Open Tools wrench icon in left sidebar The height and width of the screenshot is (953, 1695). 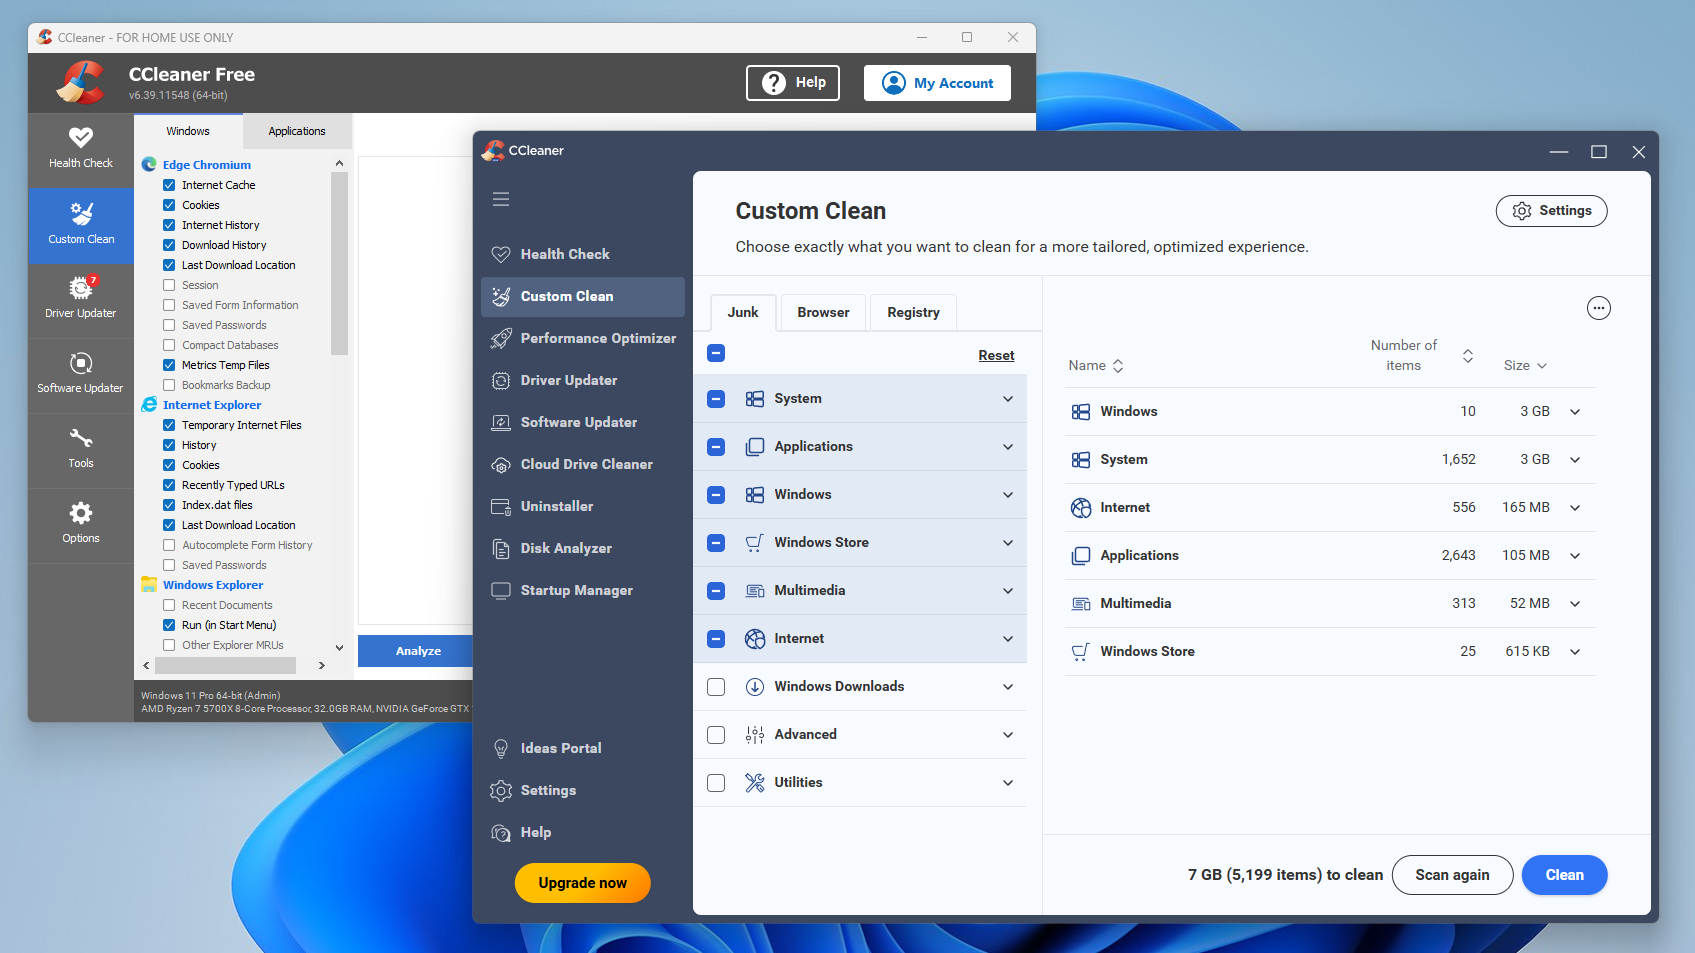[x=81, y=448]
